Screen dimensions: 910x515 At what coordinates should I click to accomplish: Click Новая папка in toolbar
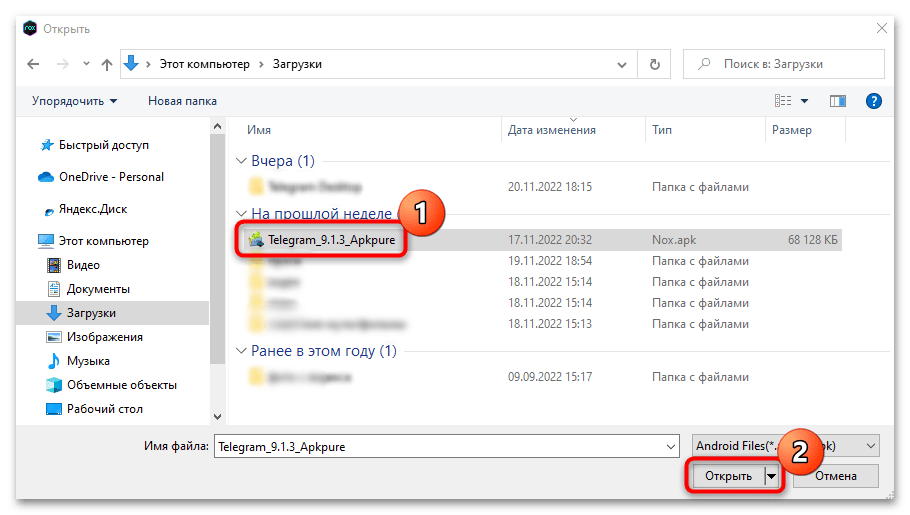(x=182, y=101)
